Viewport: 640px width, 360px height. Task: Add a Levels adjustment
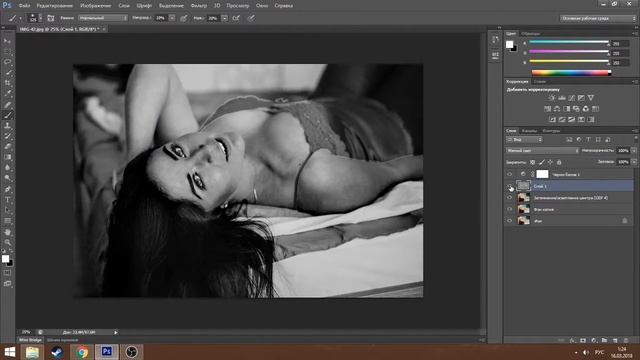tap(562, 98)
